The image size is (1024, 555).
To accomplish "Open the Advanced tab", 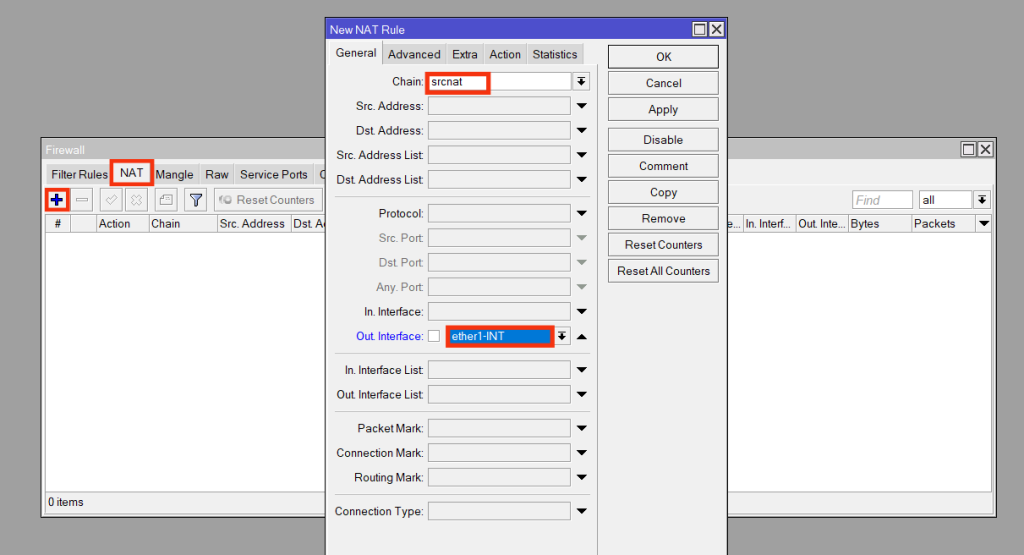I will [414, 54].
